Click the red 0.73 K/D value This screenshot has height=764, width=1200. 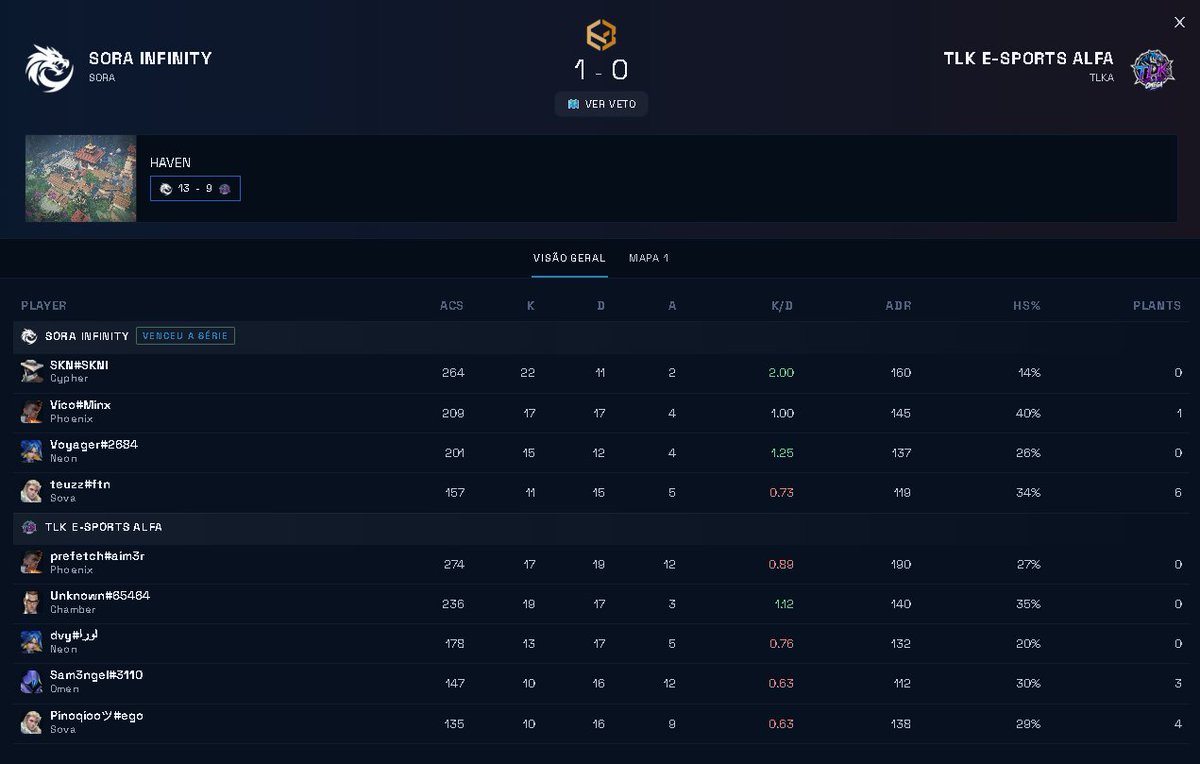coord(781,493)
